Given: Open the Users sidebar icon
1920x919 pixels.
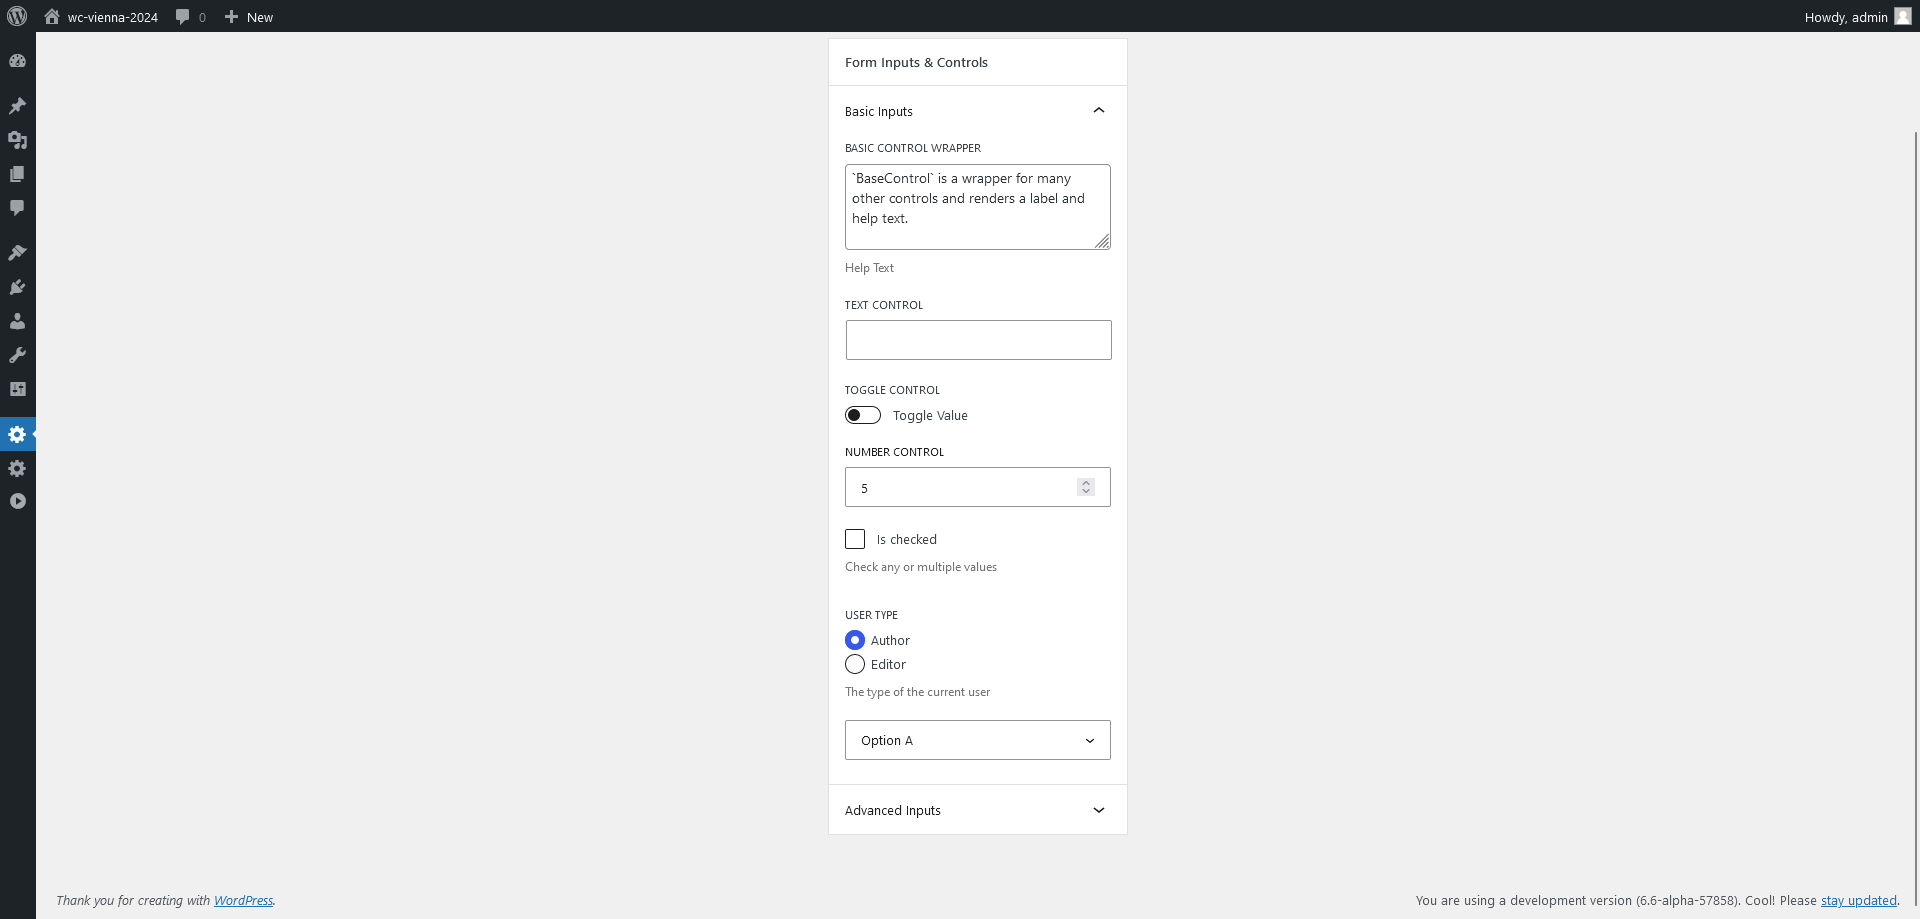Looking at the screenshot, I should coord(17,321).
